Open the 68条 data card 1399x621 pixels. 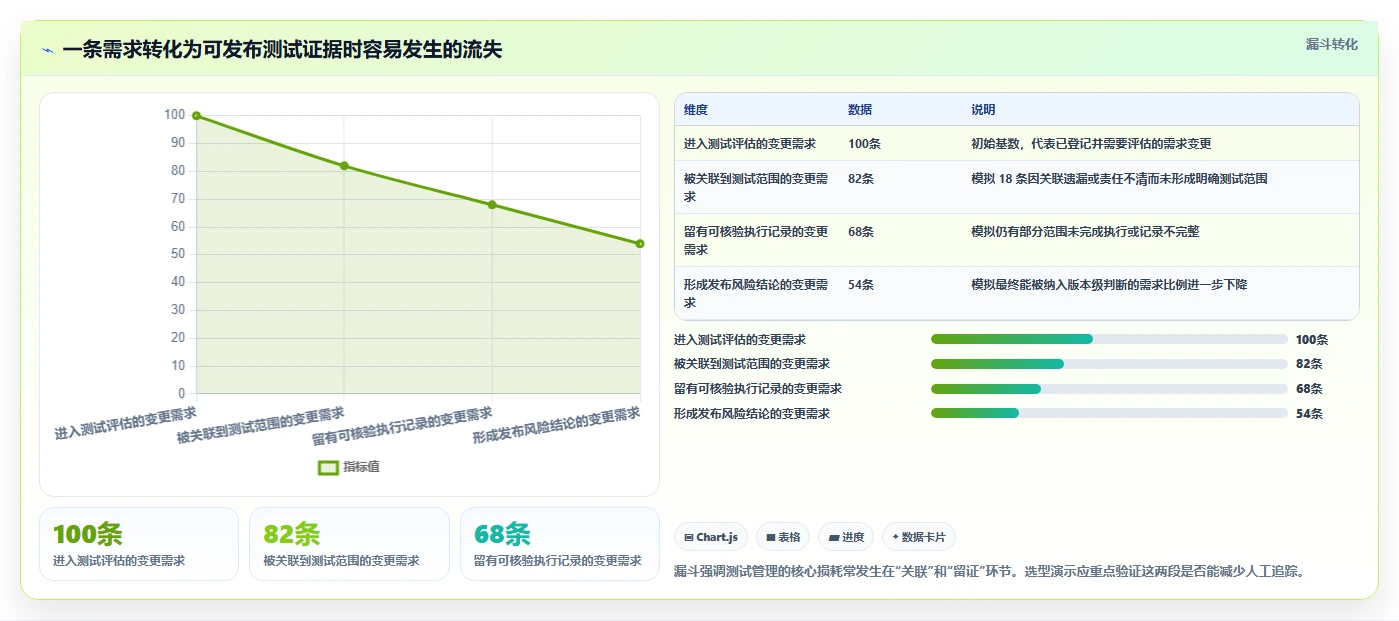pyautogui.click(x=560, y=544)
